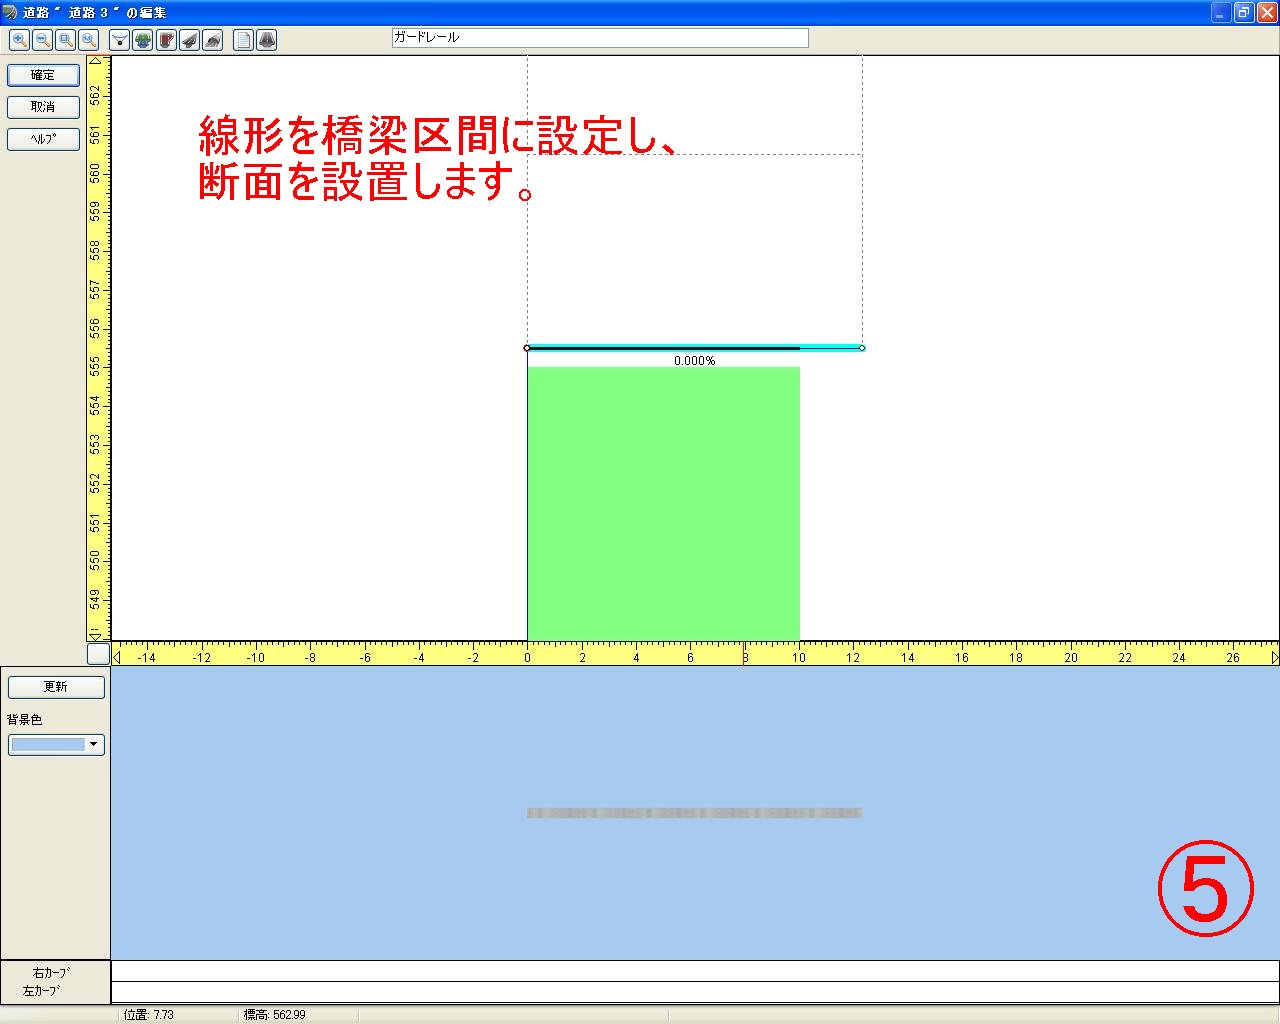This screenshot has height=1024, width=1280.
Task: Click the ガードレール name input field
Action: click(600, 38)
